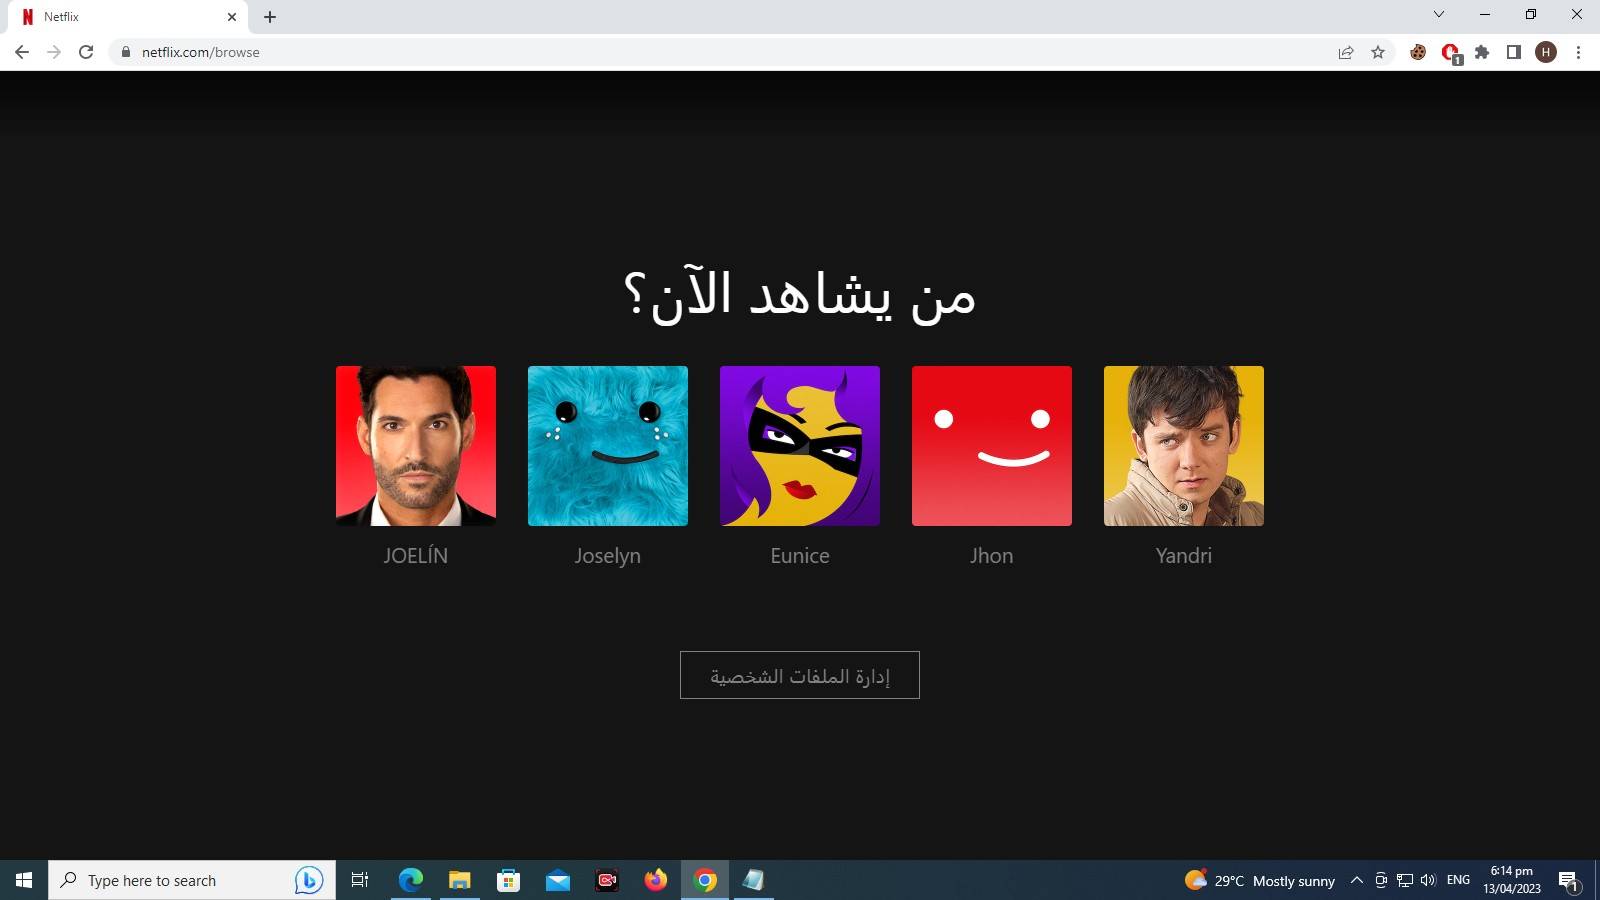Select the JOELÍN profile avatar
This screenshot has height=900, width=1600.
pyautogui.click(x=416, y=446)
